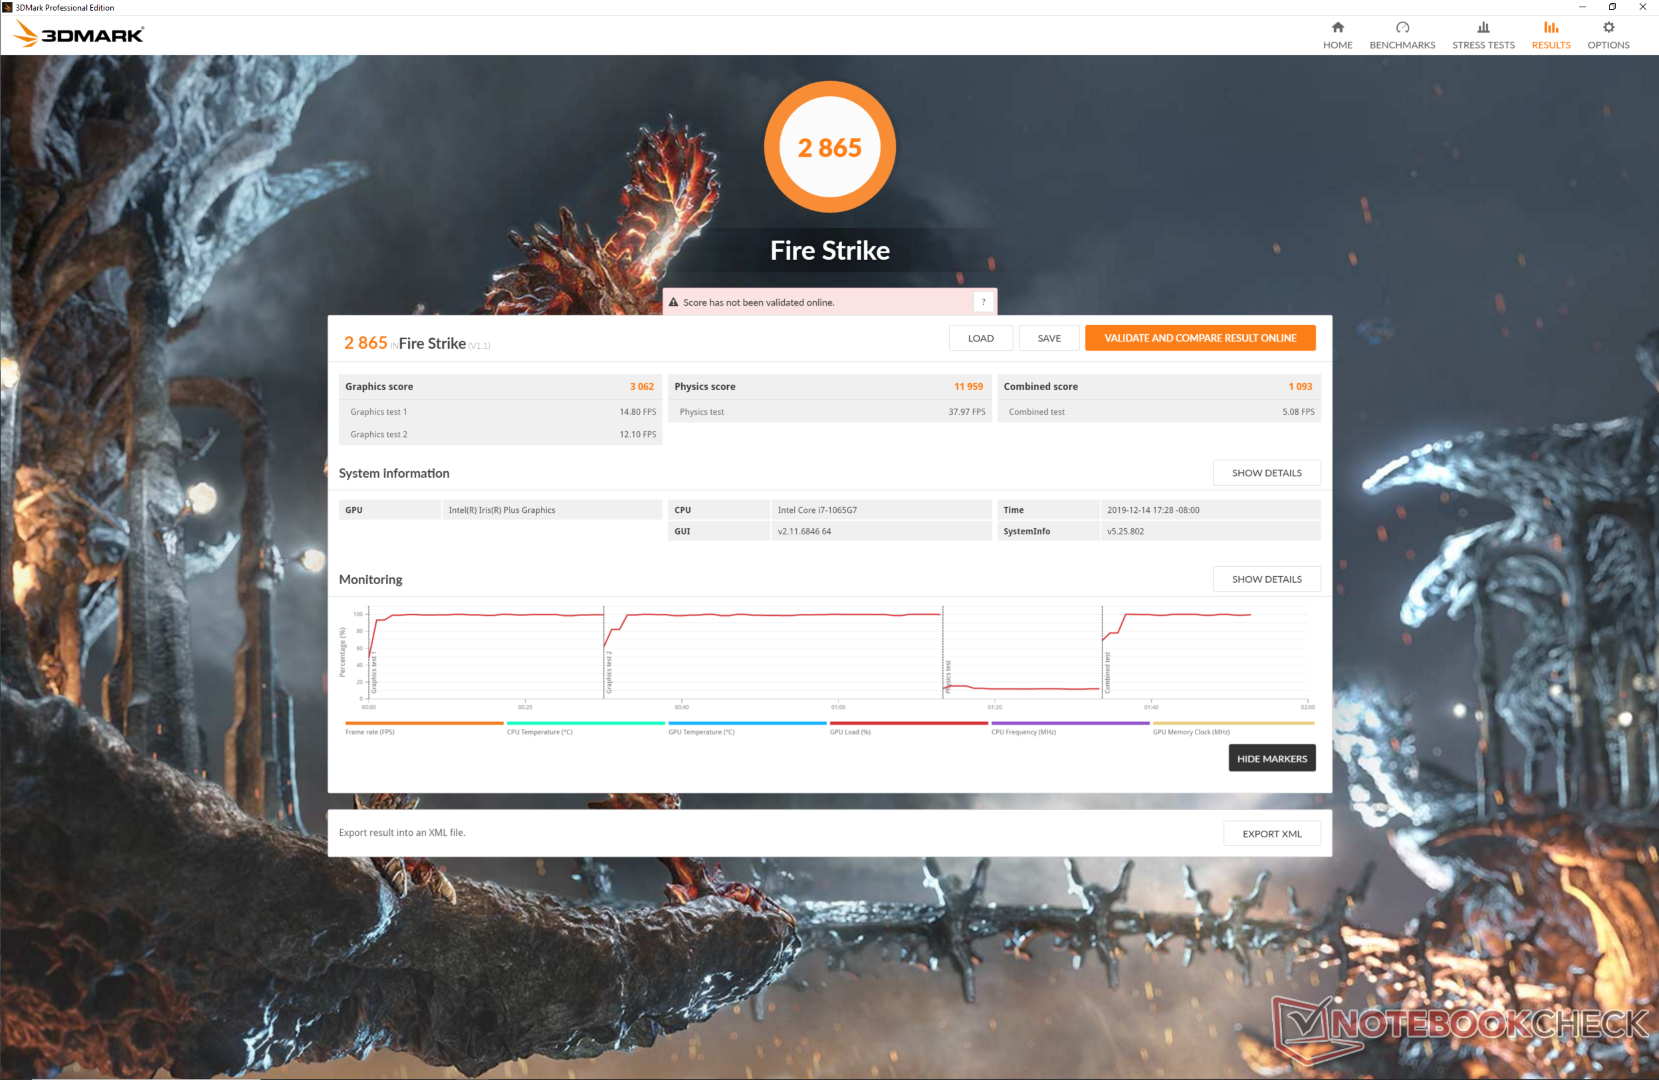Click the HIDE MARKERS button
The height and width of the screenshot is (1080, 1659).
point(1272,758)
